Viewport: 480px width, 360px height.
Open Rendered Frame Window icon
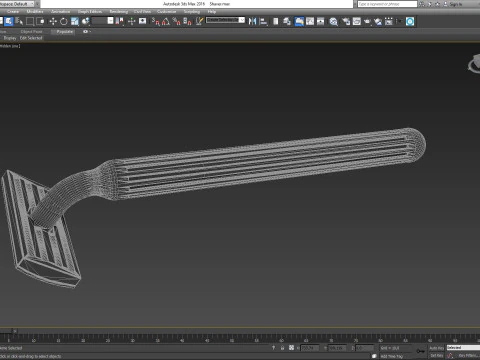pos(357,21)
